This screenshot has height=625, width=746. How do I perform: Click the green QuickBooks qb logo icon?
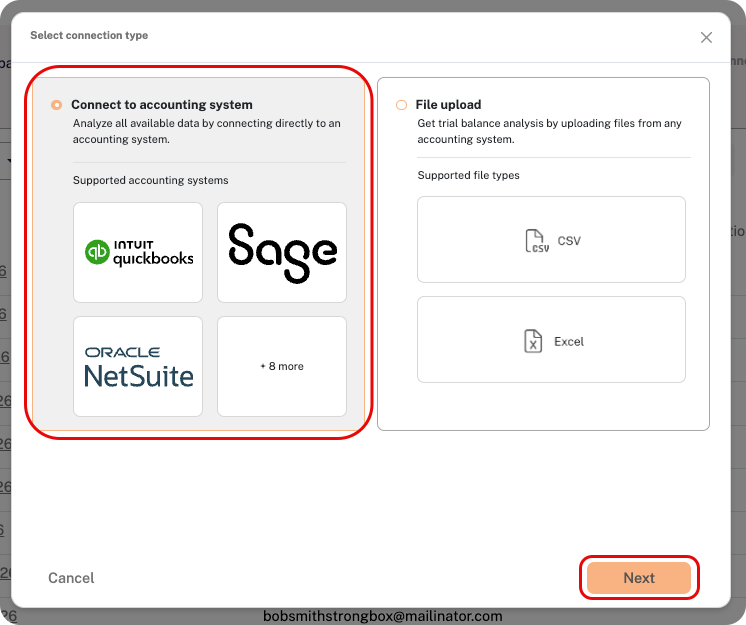(x=97, y=252)
